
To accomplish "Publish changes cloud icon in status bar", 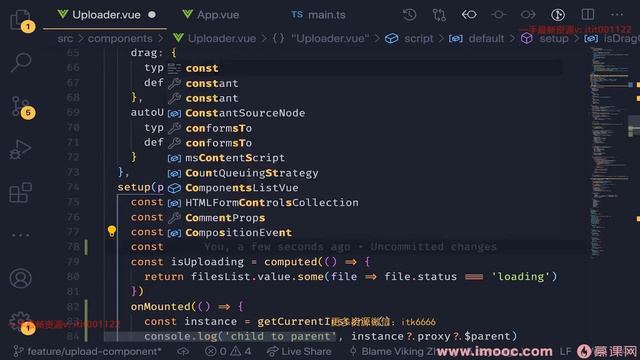I will click(183, 351).
